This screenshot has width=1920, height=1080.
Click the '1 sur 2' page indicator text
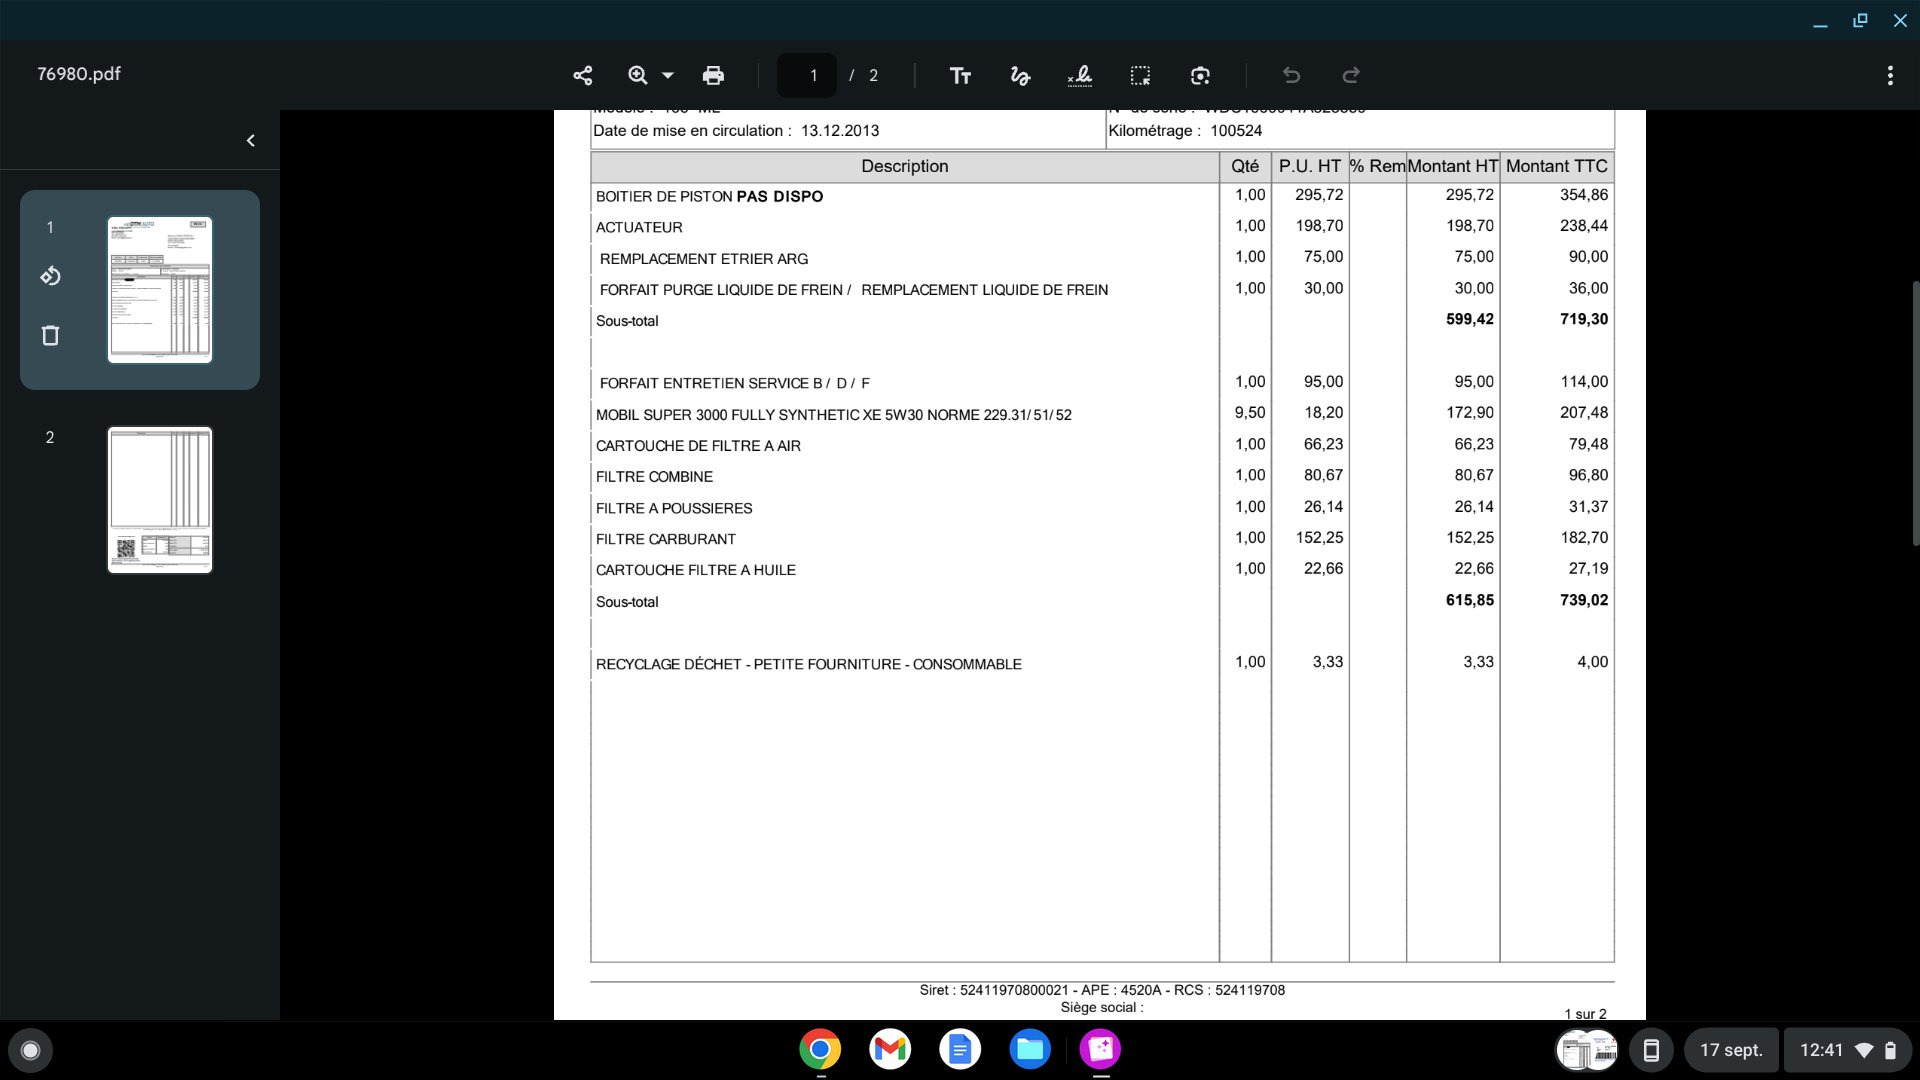tap(1585, 1013)
